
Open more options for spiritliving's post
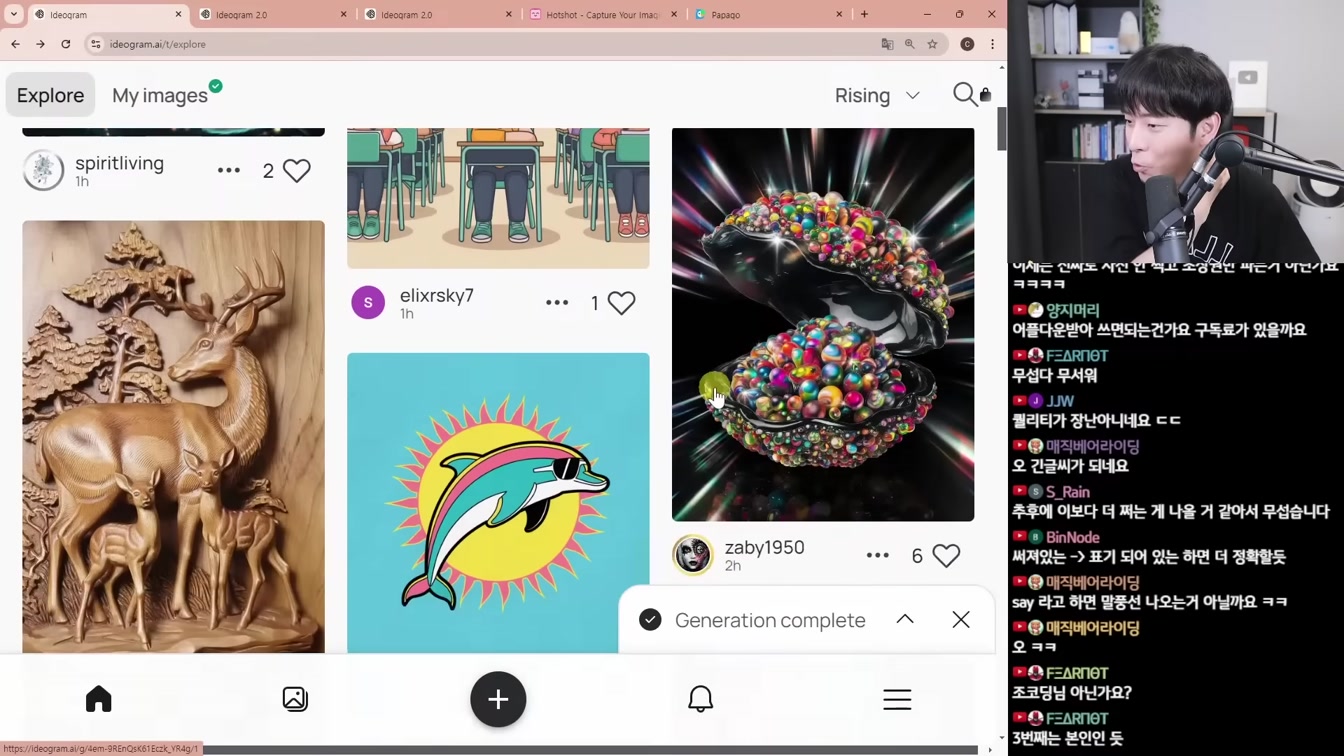[229, 170]
